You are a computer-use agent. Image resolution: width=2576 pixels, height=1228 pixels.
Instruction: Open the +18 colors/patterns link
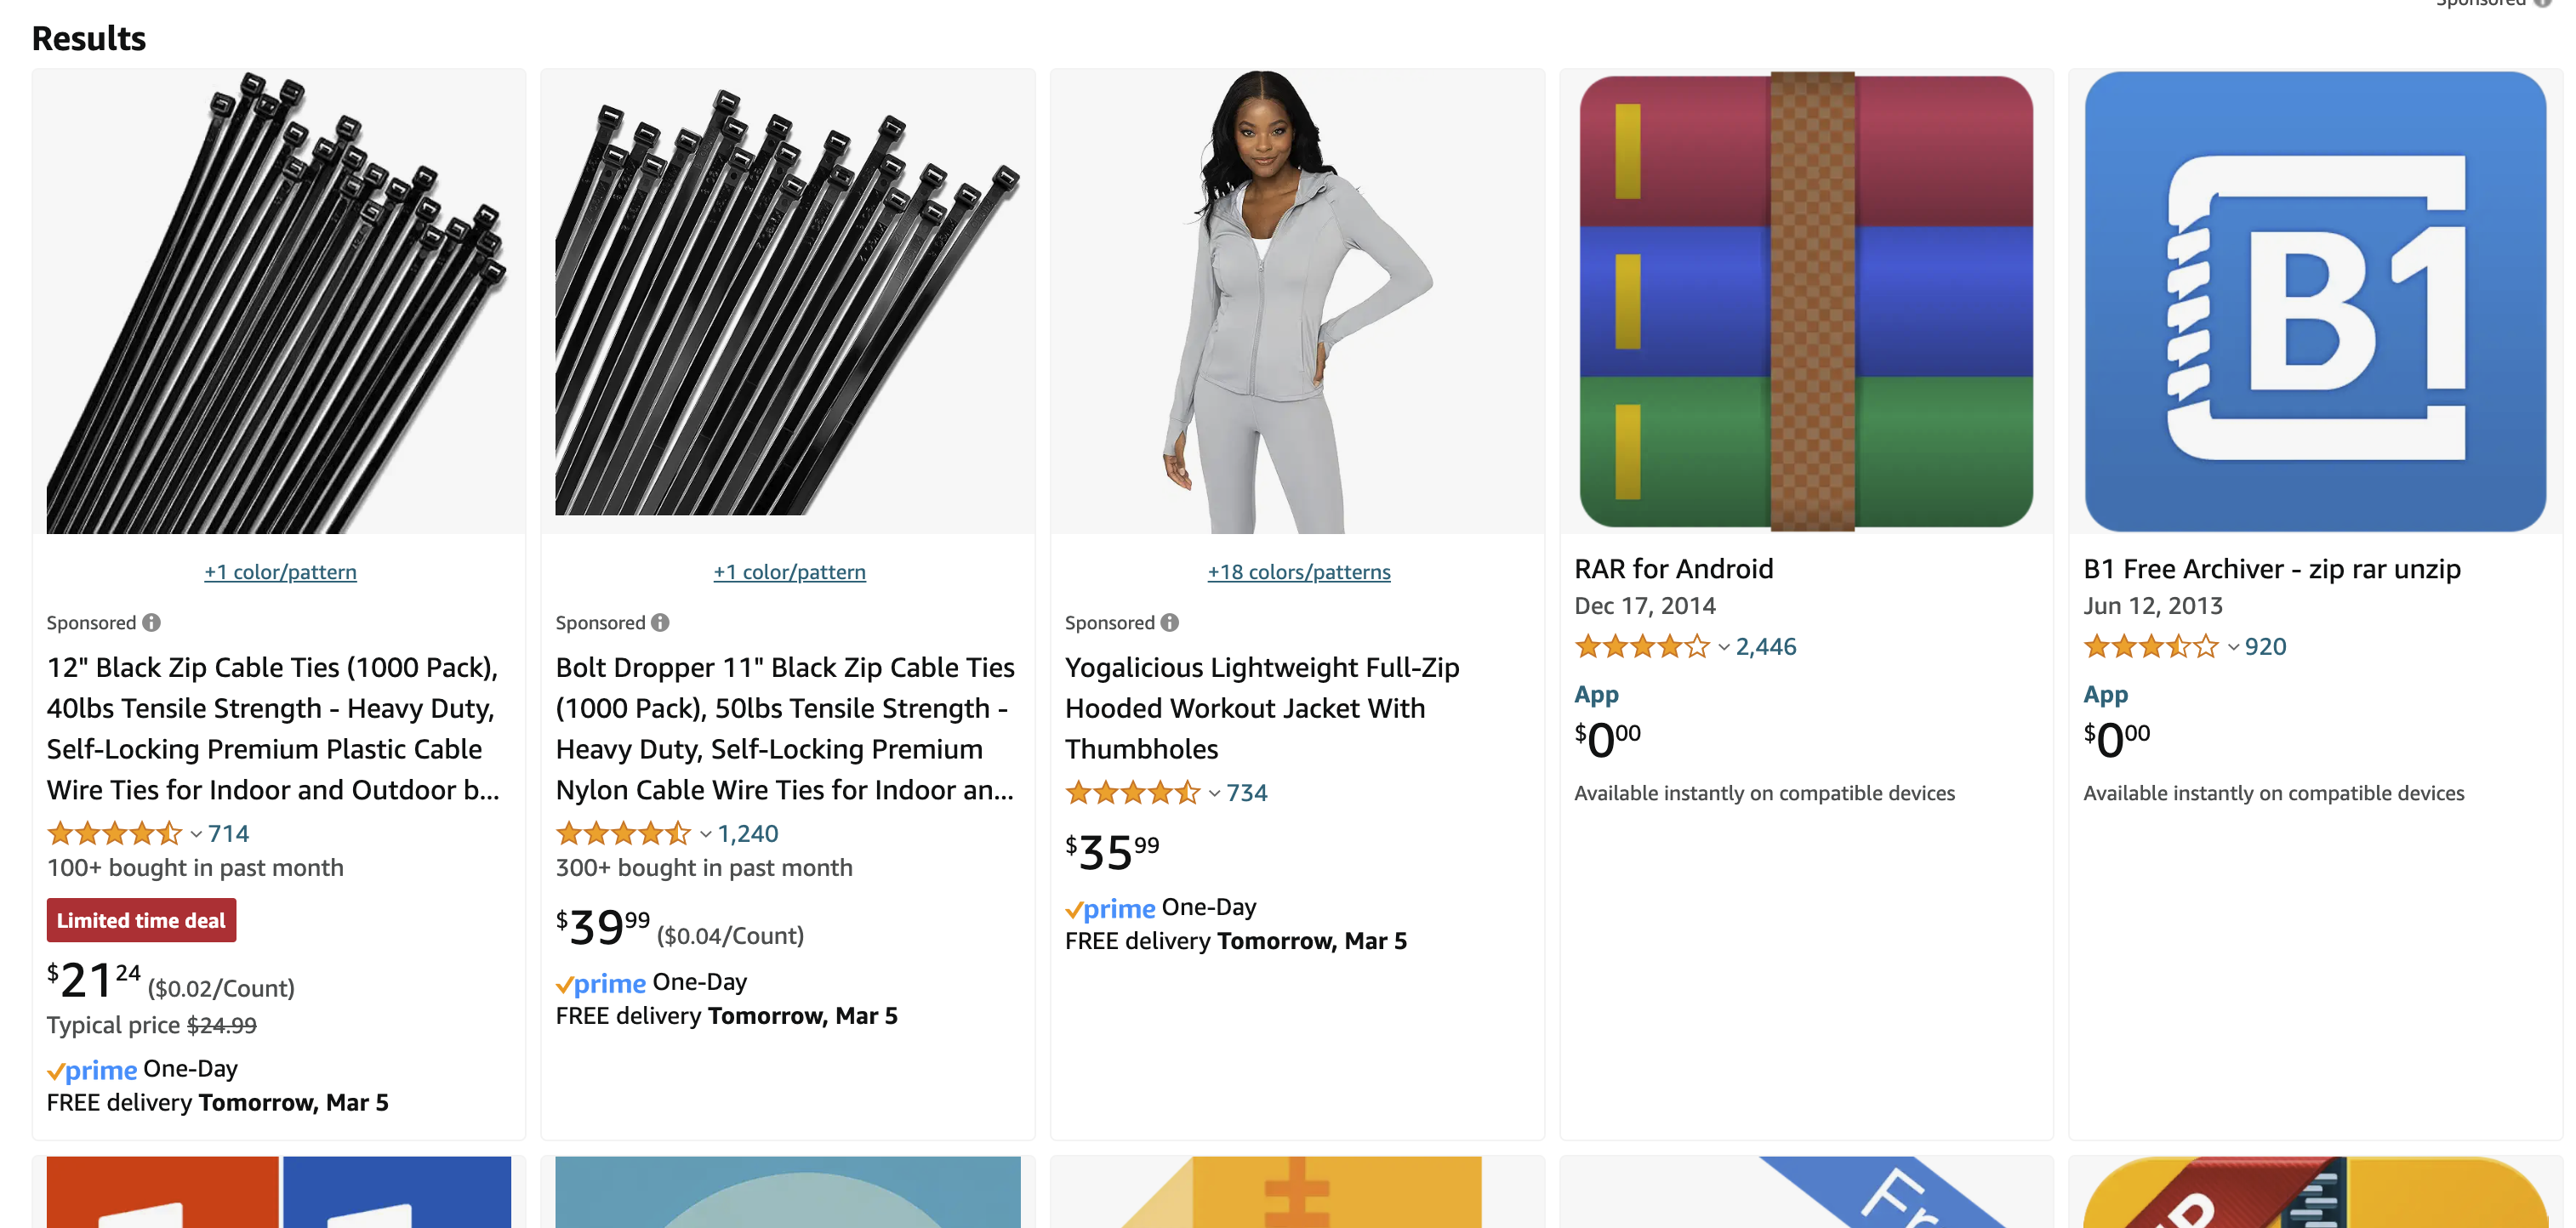pyautogui.click(x=1298, y=572)
